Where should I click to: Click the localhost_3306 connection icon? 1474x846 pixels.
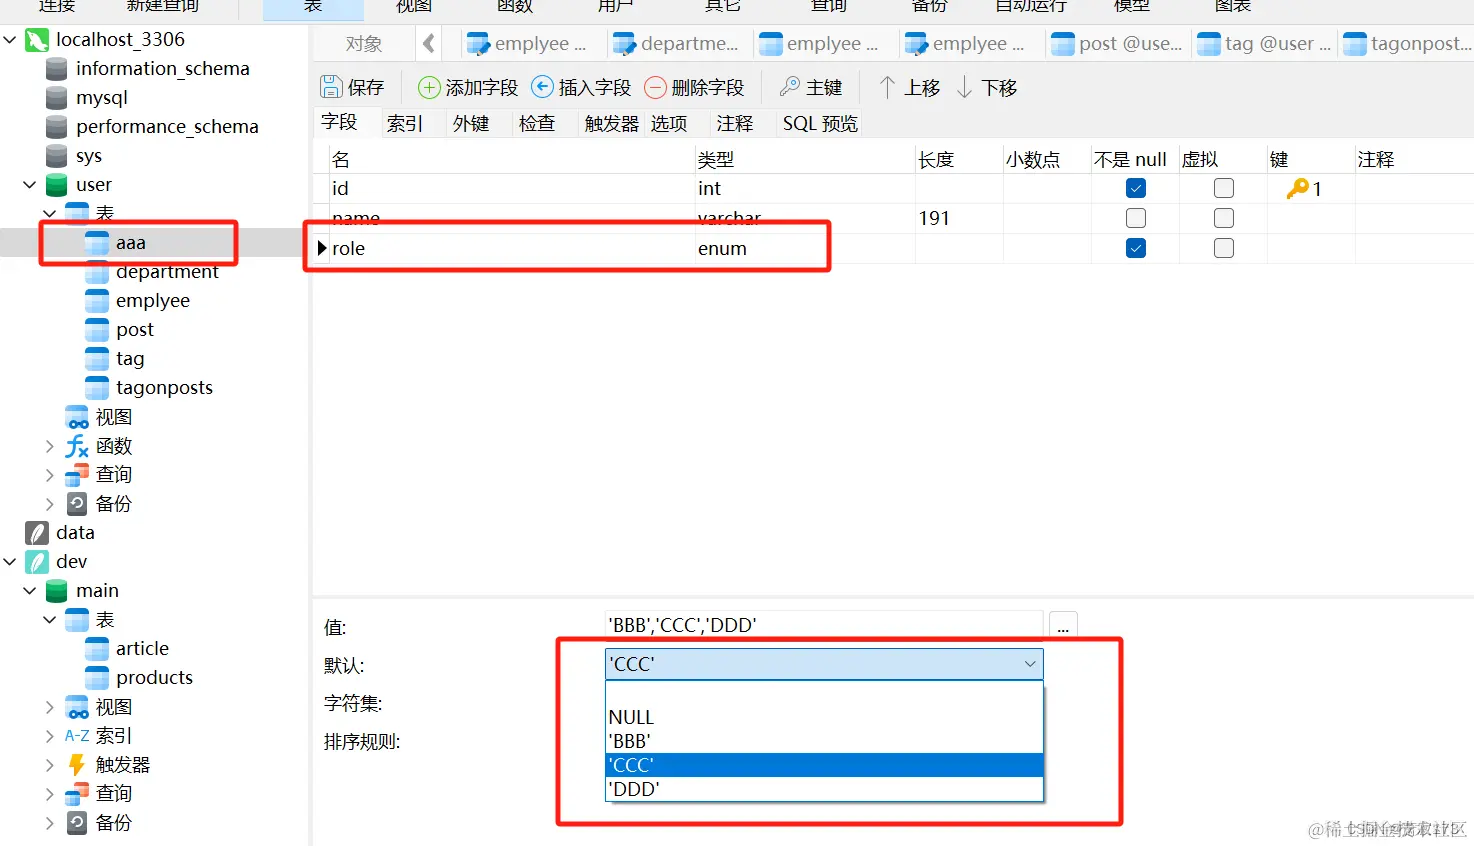click(x=37, y=40)
